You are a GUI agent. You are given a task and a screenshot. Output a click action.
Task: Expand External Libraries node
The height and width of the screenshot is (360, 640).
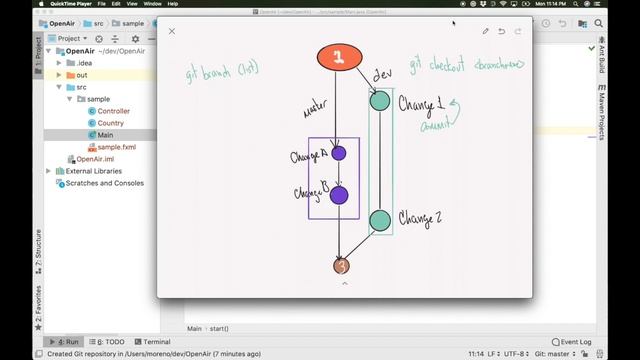49,171
